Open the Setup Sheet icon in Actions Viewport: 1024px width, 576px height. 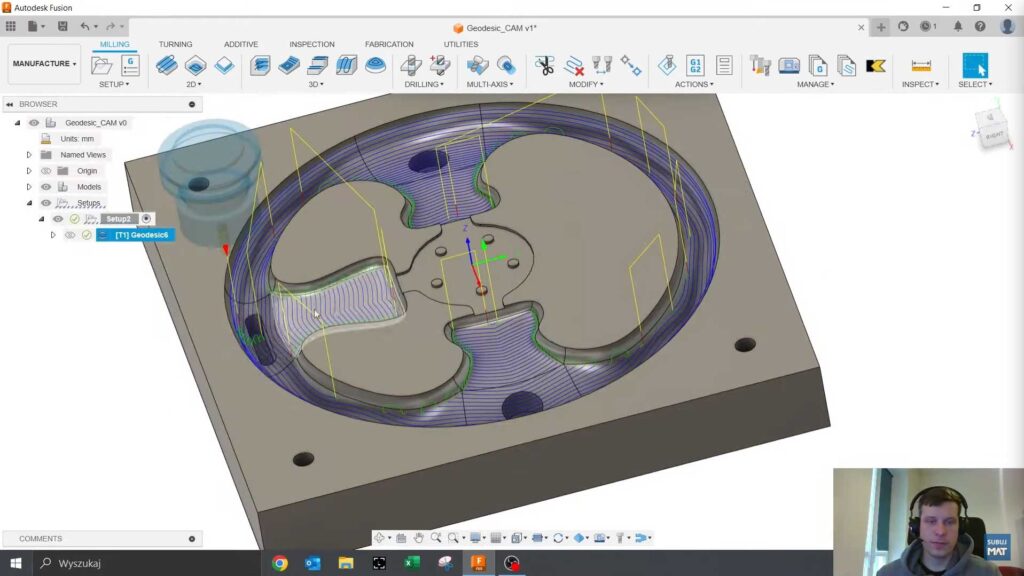coord(724,66)
